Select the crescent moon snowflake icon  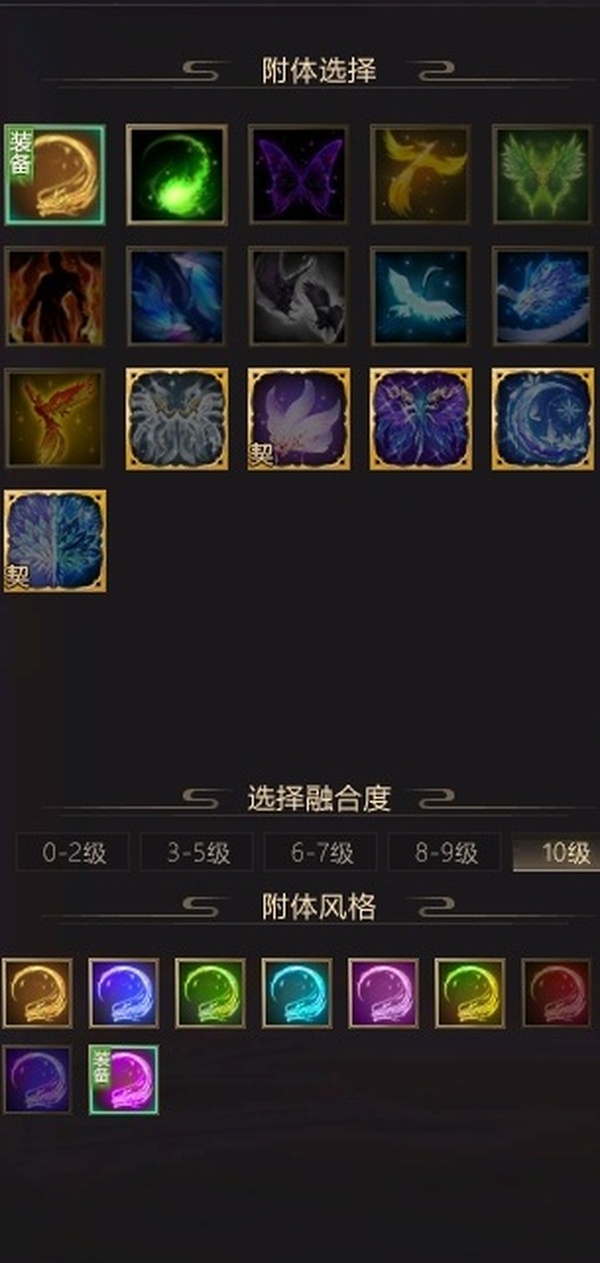pos(542,418)
